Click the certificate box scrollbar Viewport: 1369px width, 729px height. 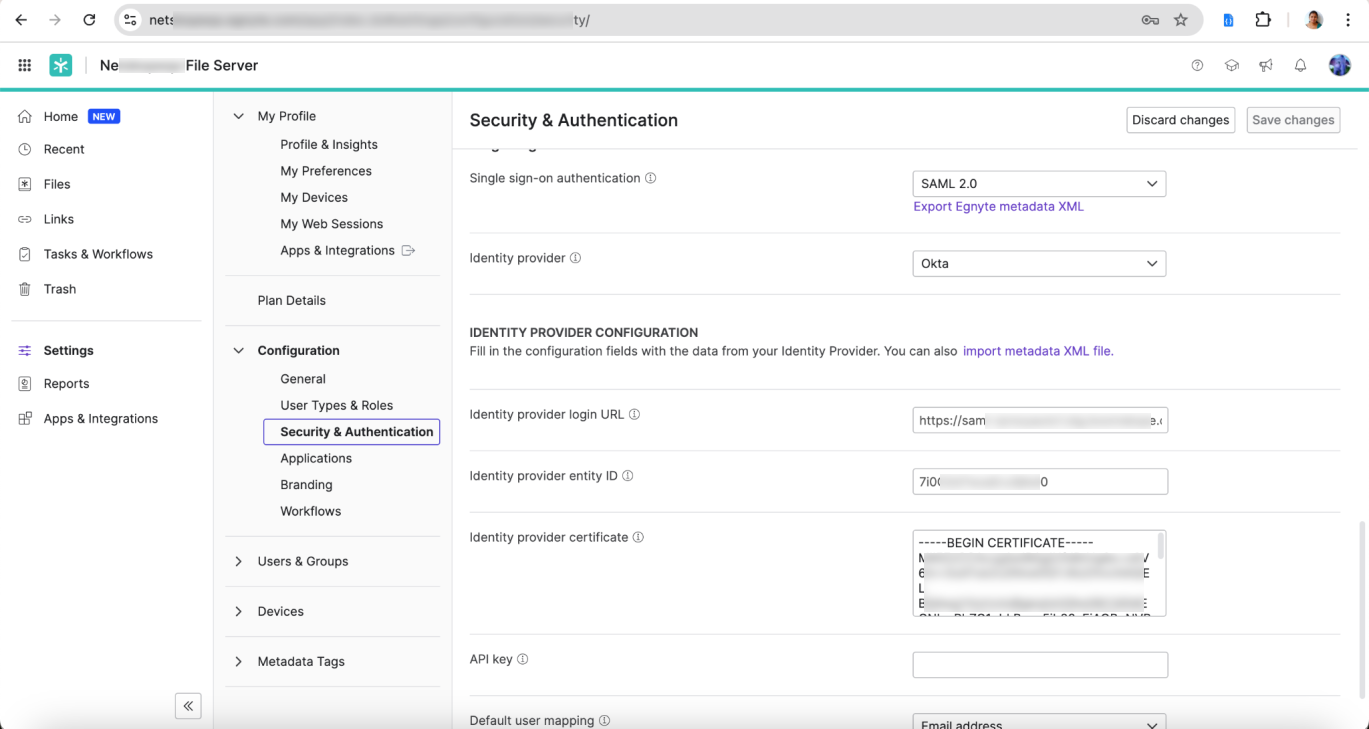1161,546
